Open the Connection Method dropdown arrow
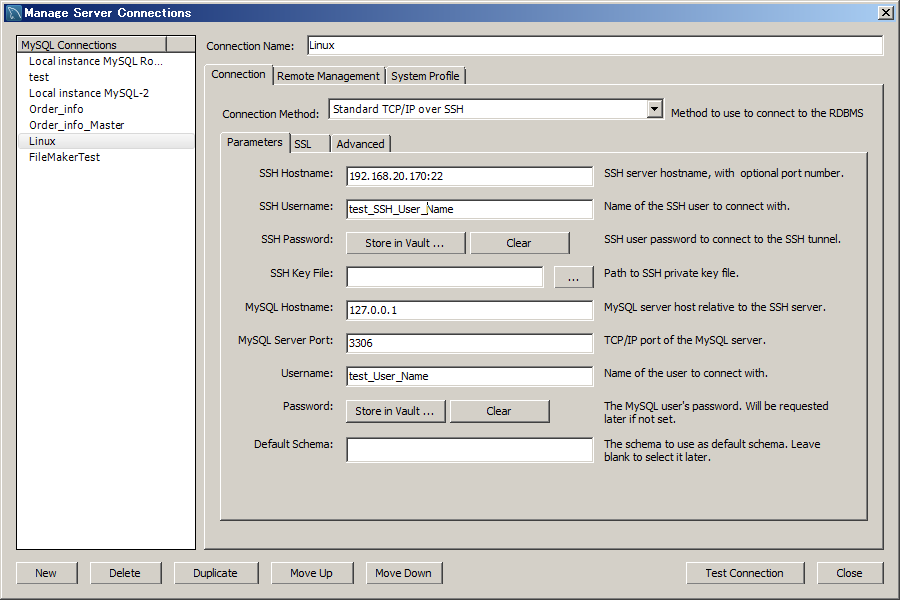The image size is (900, 600). pos(654,109)
